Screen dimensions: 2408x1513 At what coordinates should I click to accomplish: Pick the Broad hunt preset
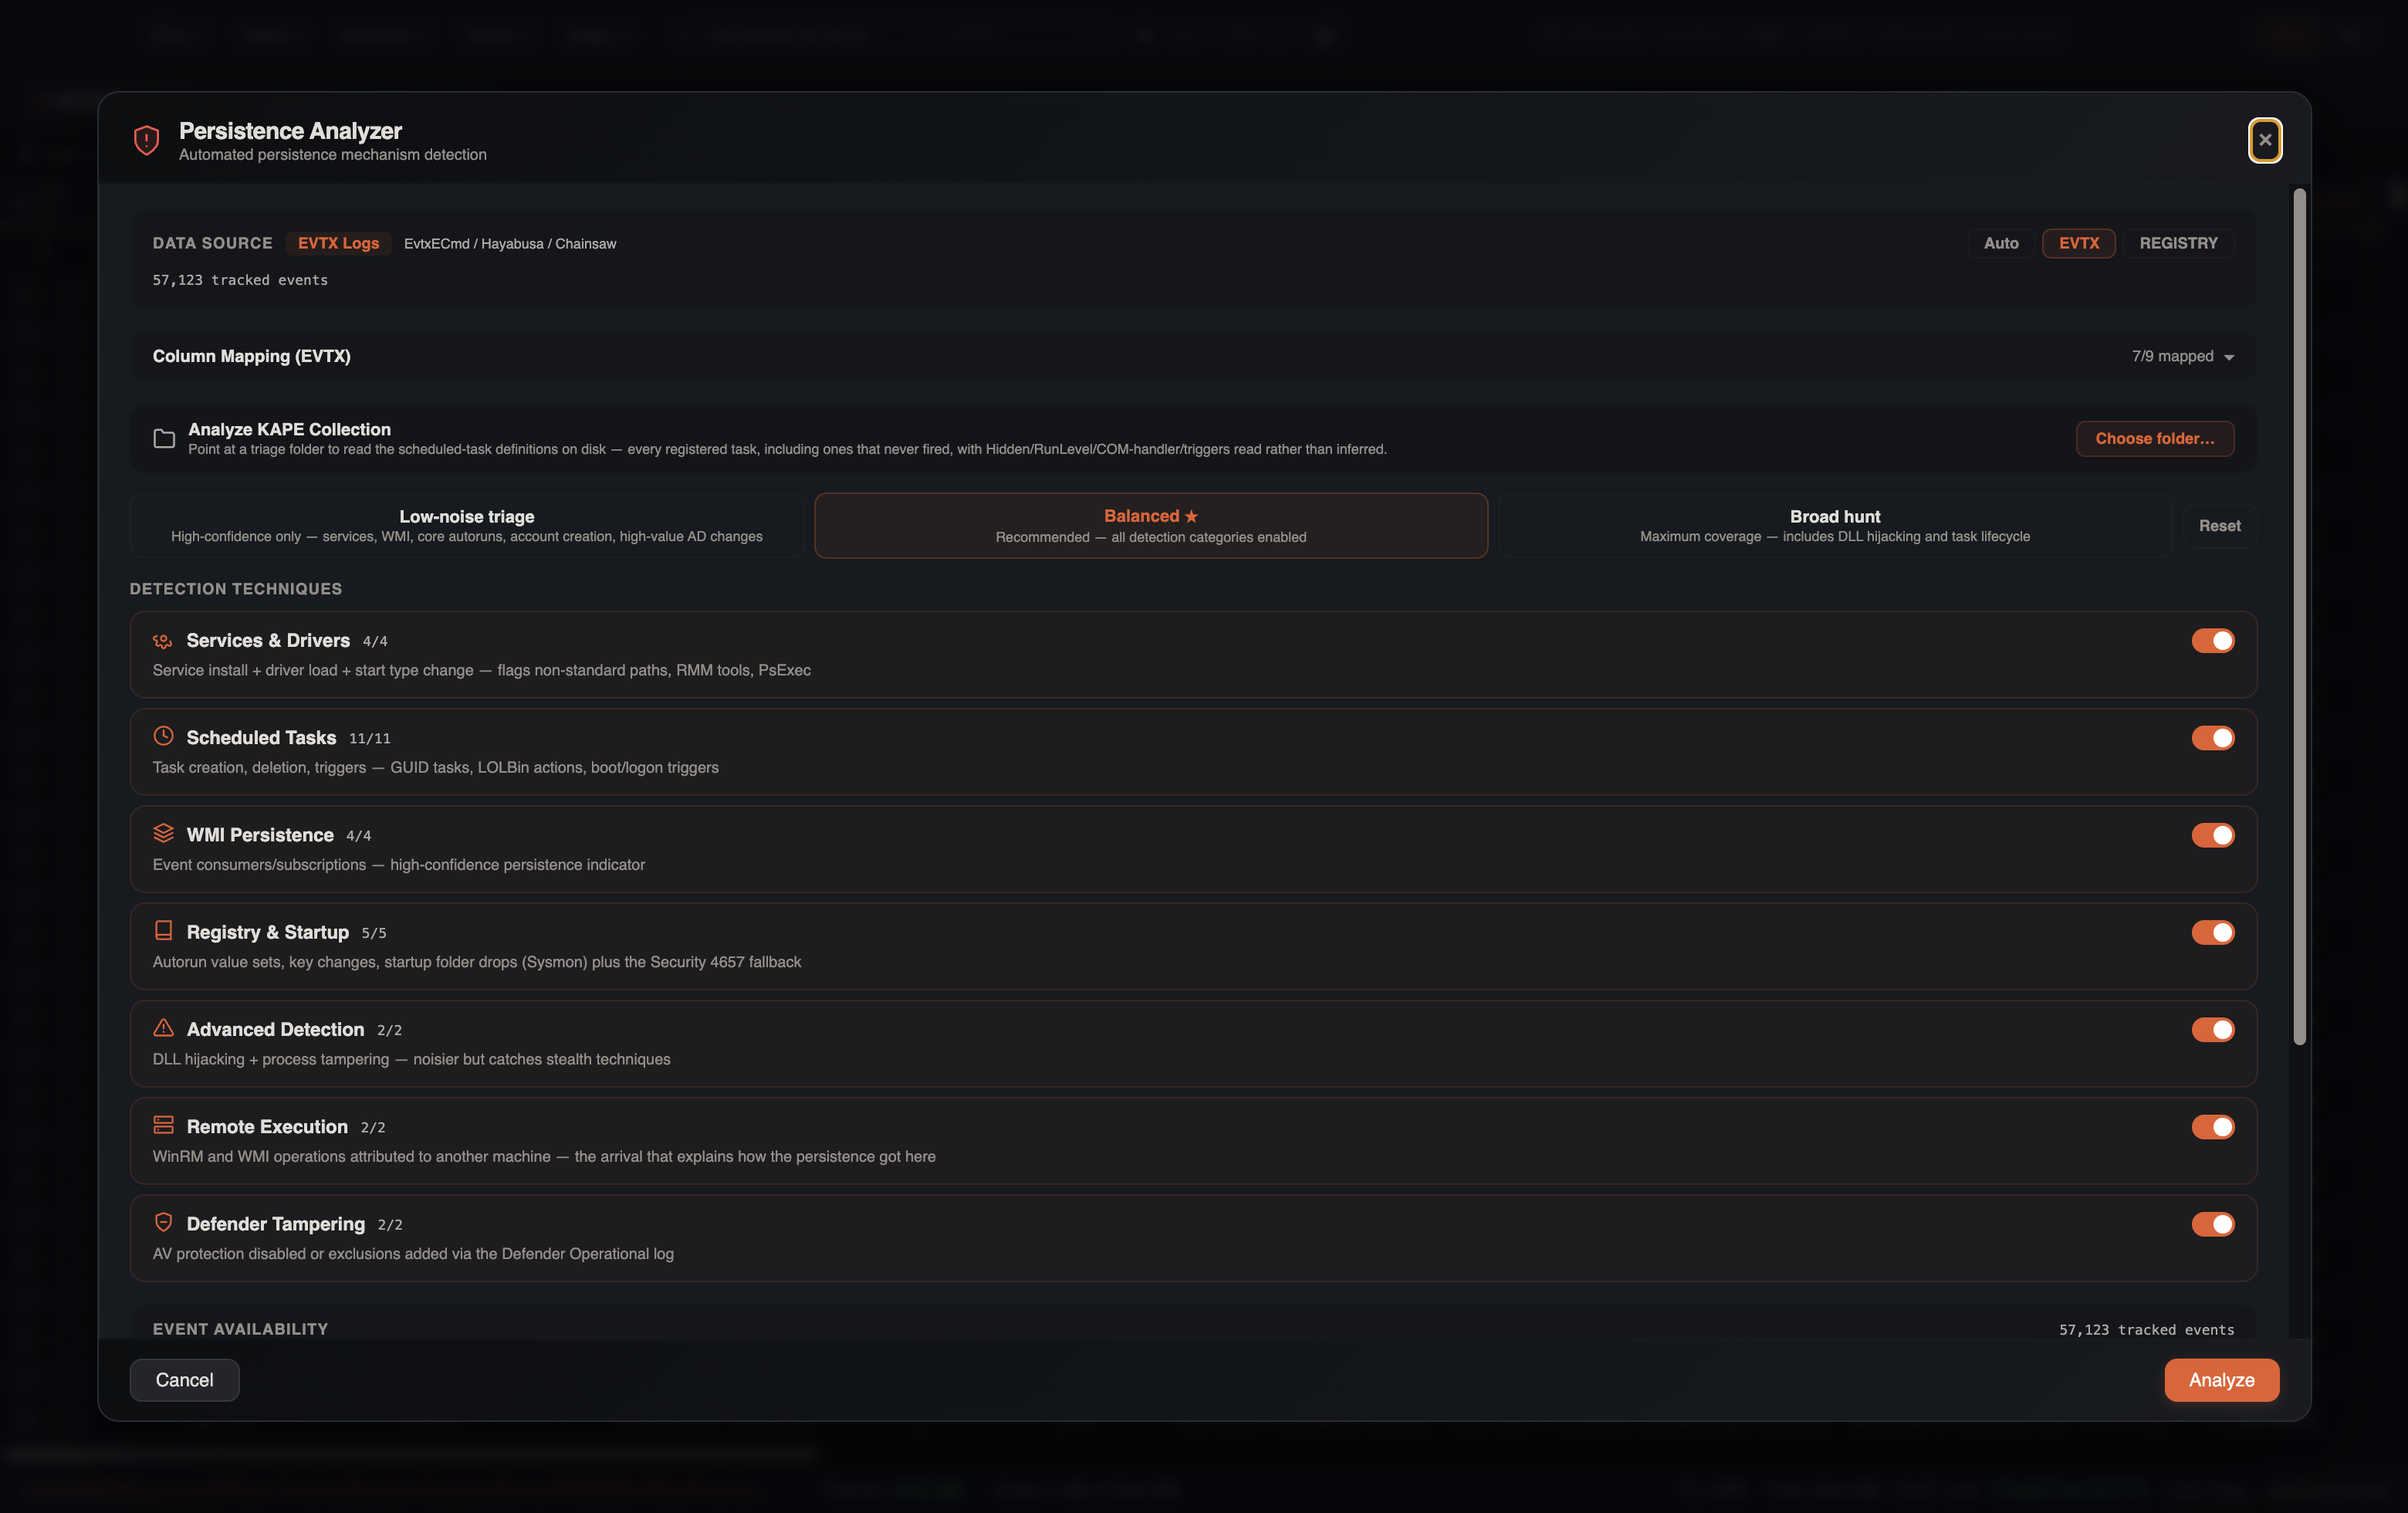(x=1835, y=526)
